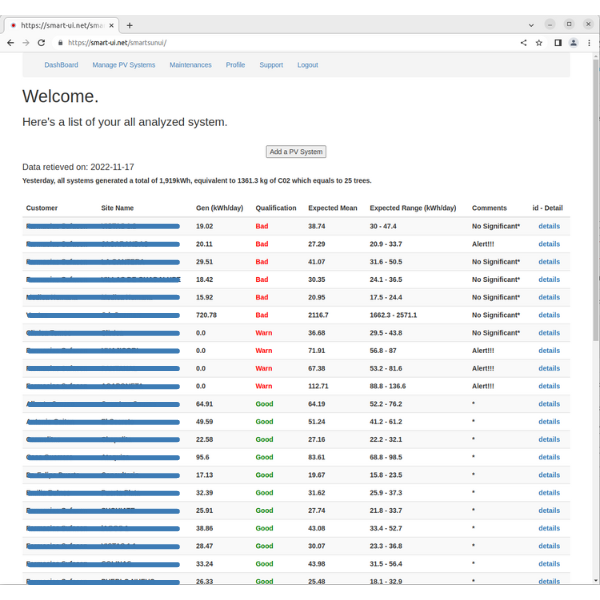Screen dimensions: 600x600
Task: Open details for the 25.91 kWh row
Action: point(549,510)
